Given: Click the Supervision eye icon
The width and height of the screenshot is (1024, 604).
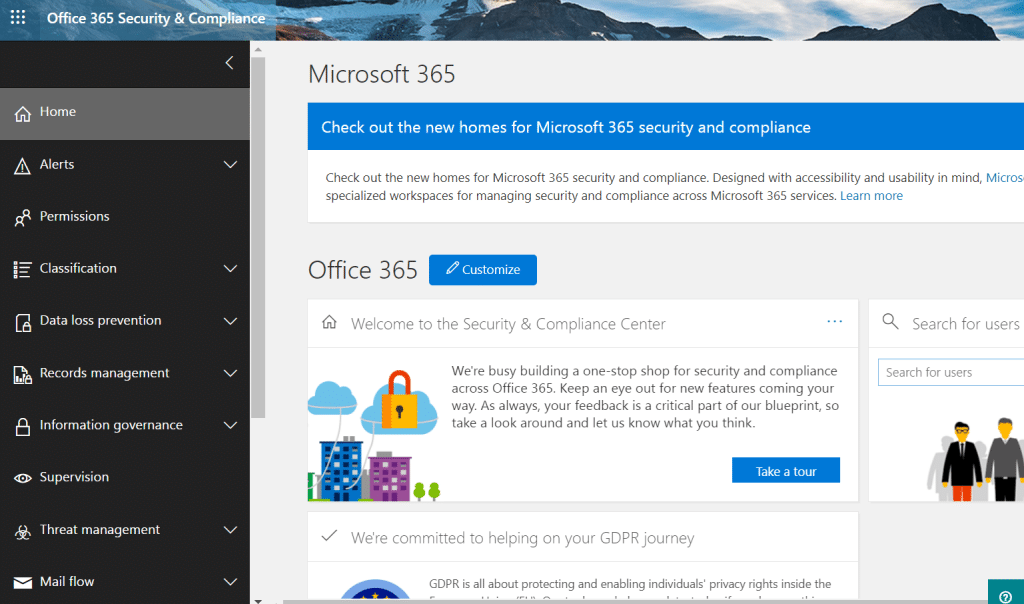Looking at the screenshot, I should [23, 478].
